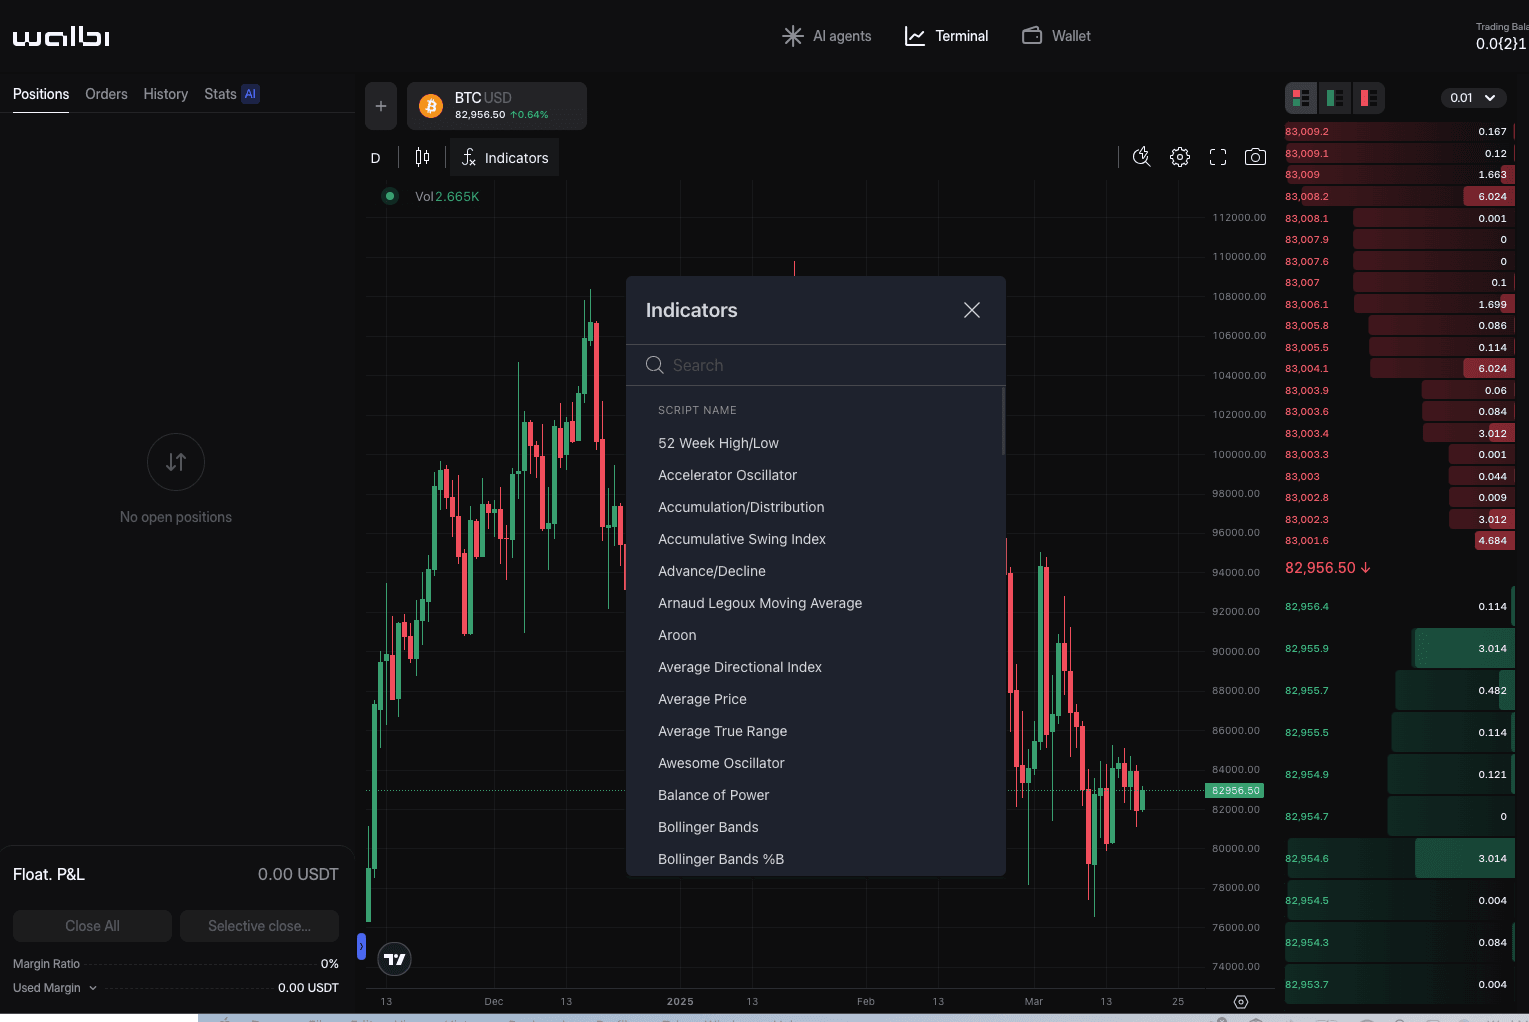Image resolution: width=1529 pixels, height=1022 pixels.
Task: Show bids-only order book view
Action: click(1335, 97)
